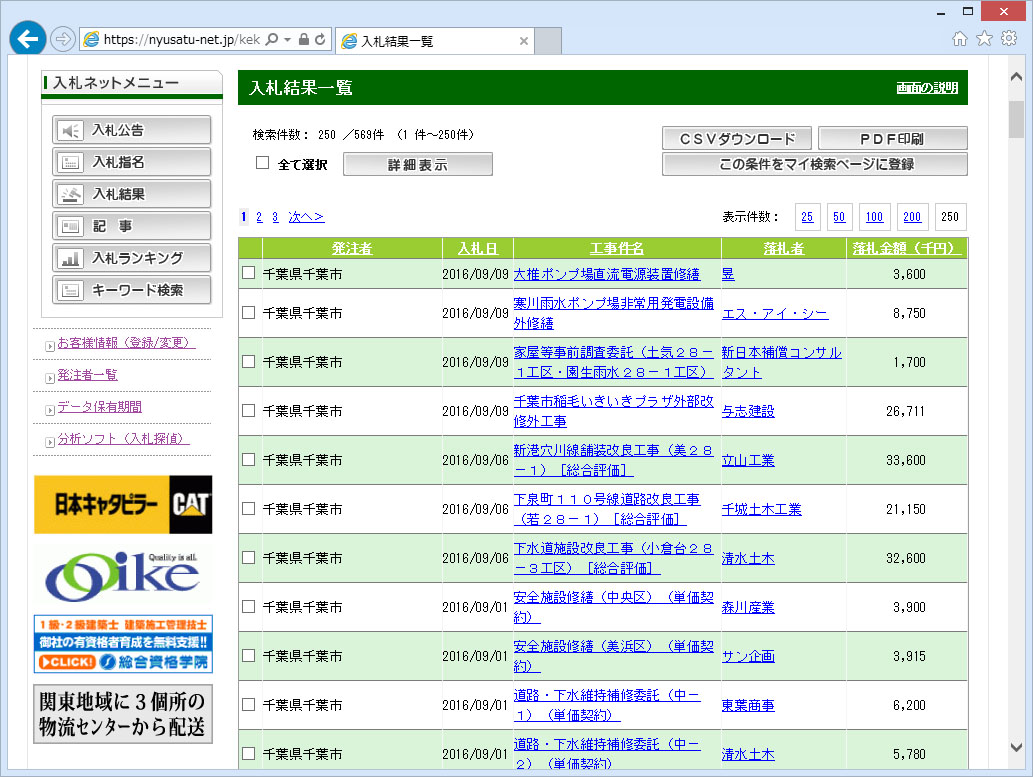1033x777 pixels.
Task: Click the megaphone icon beside 入札公告
Action: (70, 130)
